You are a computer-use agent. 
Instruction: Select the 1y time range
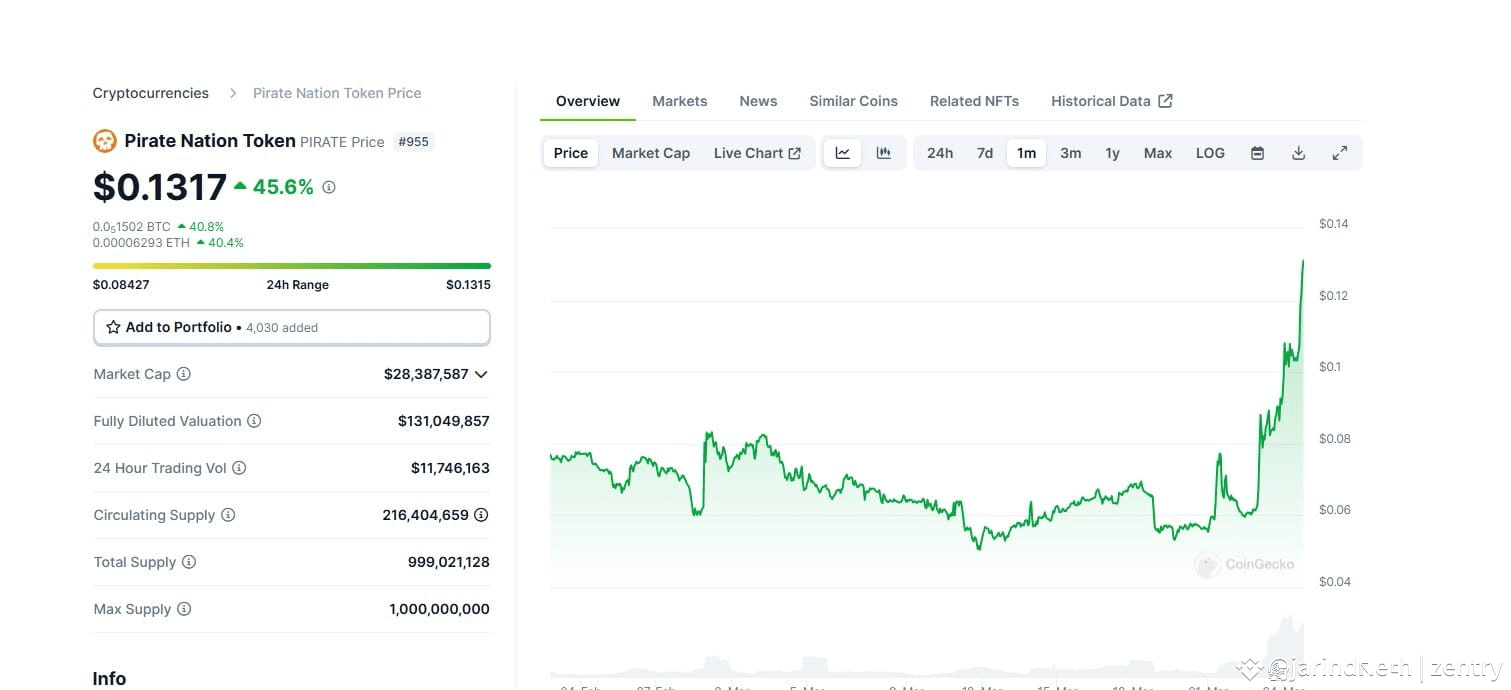pyautogui.click(x=1113, y=153)
